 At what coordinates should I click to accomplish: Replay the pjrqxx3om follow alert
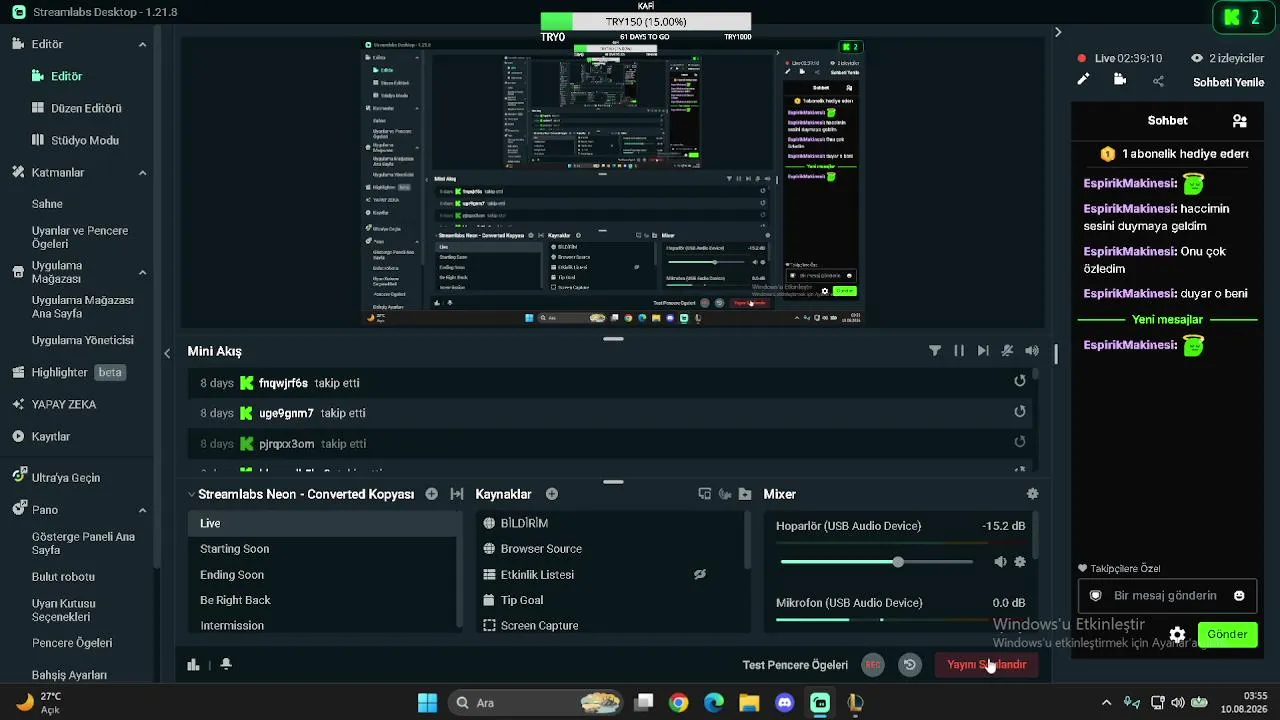click(1020, 442)
